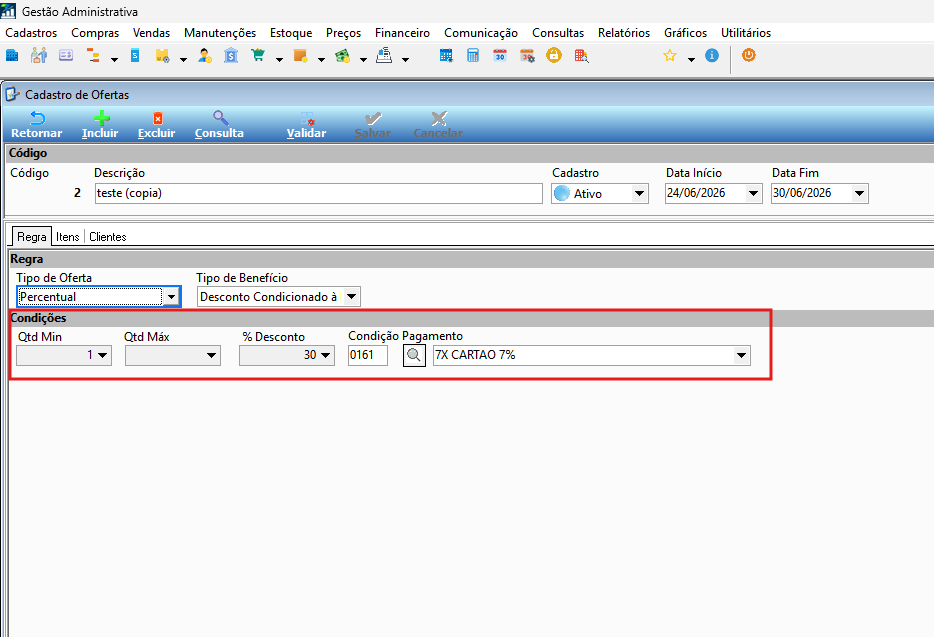934x637 pixels.
Task: Open the Tipo de Benefício dropdown
Action: pos(351,296)
